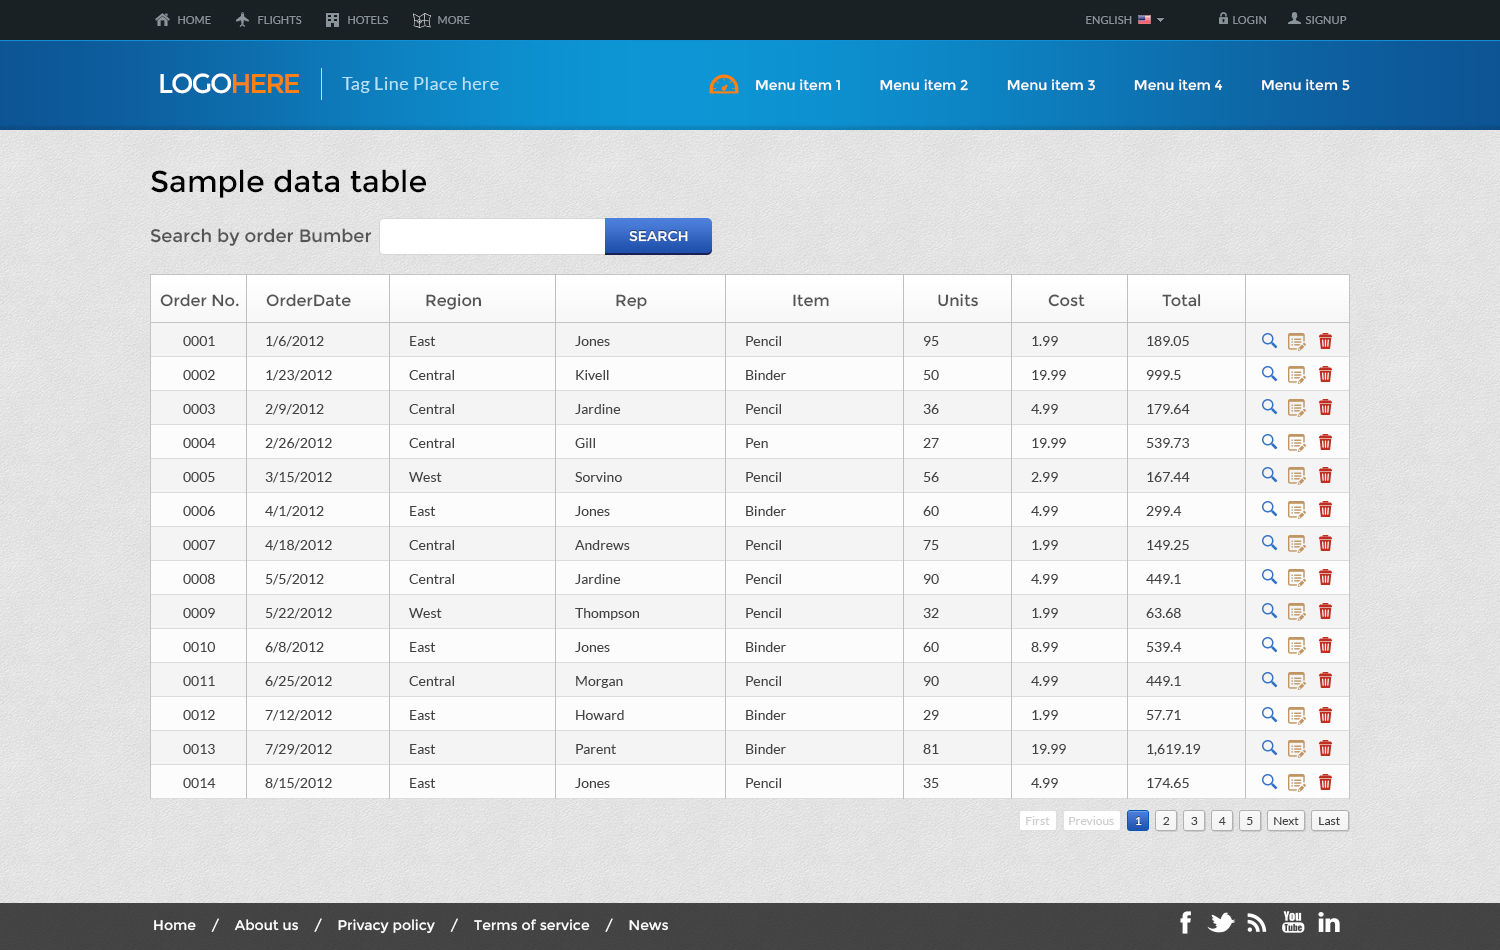This screenshot has width=1500, height=950.
Task: Click the Next pagination button
Action: pyautogui.click(x=1286, y=821)
